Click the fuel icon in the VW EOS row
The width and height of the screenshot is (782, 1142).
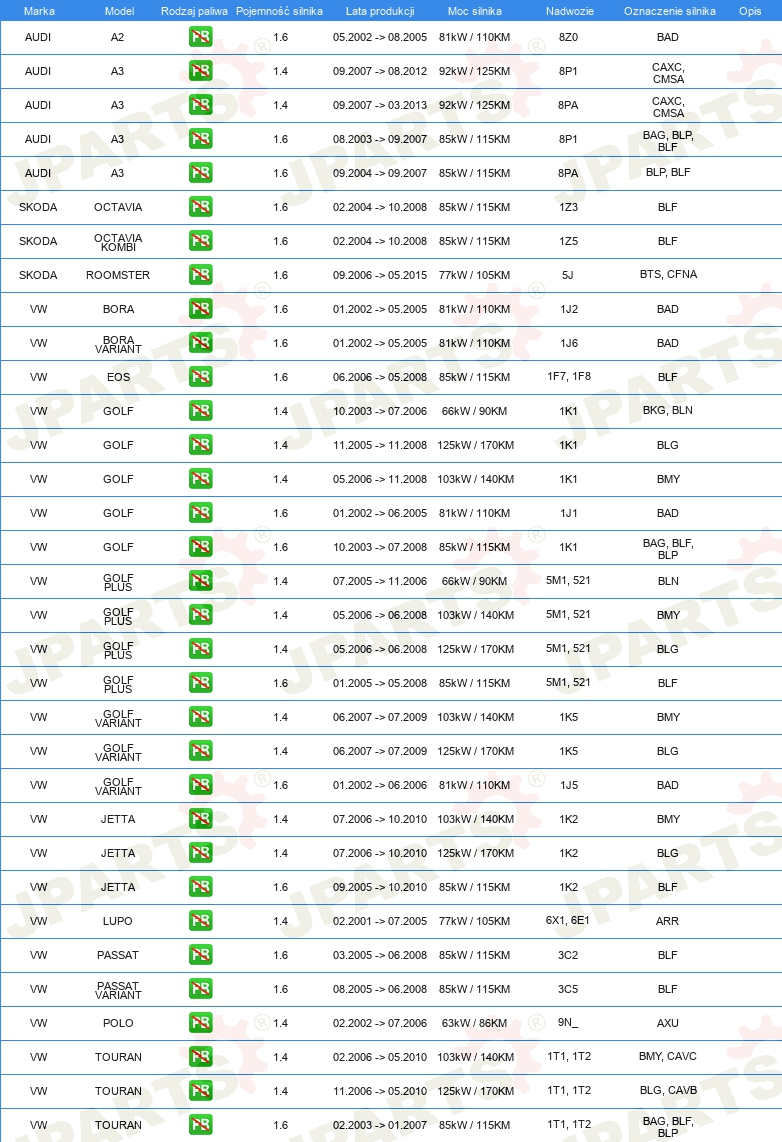tap(200, 377)
